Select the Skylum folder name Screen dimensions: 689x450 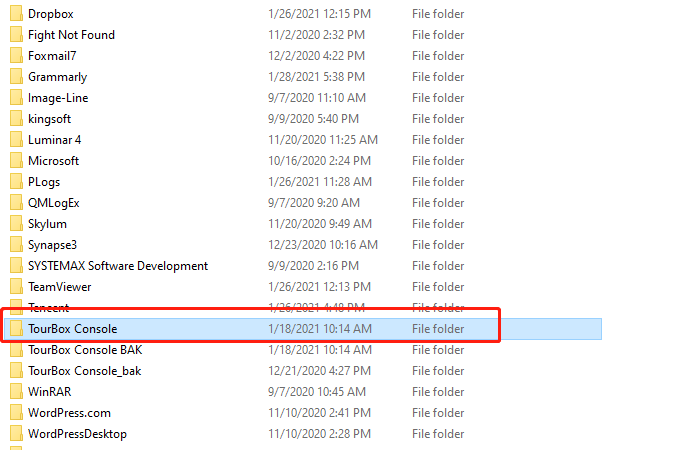click(47, 224)
